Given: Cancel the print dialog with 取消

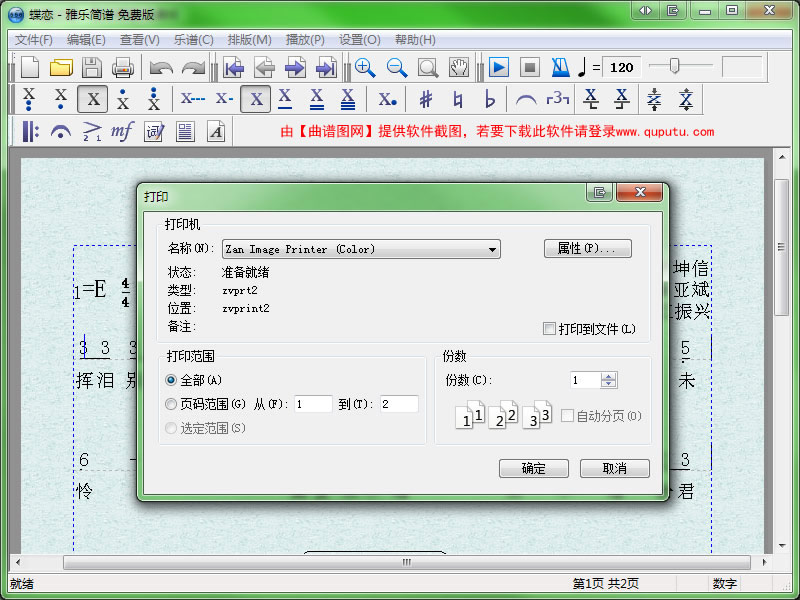Looking at the screenshot, I should point(615,468).
